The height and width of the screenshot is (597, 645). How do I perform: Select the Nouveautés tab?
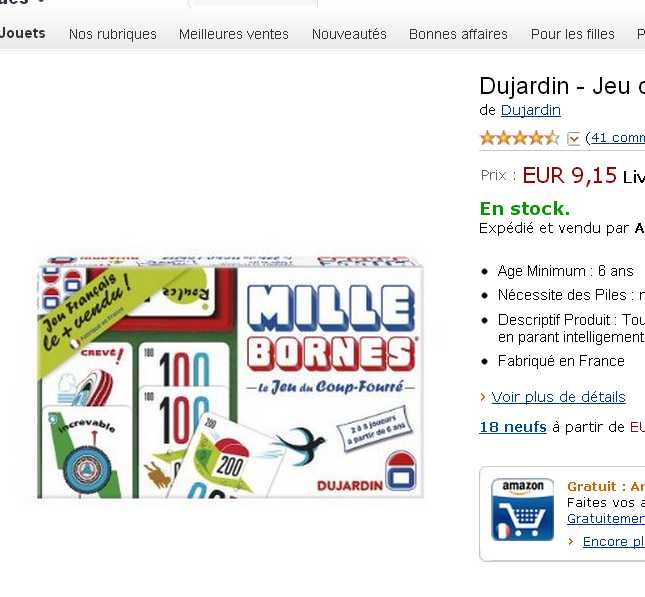349,34
